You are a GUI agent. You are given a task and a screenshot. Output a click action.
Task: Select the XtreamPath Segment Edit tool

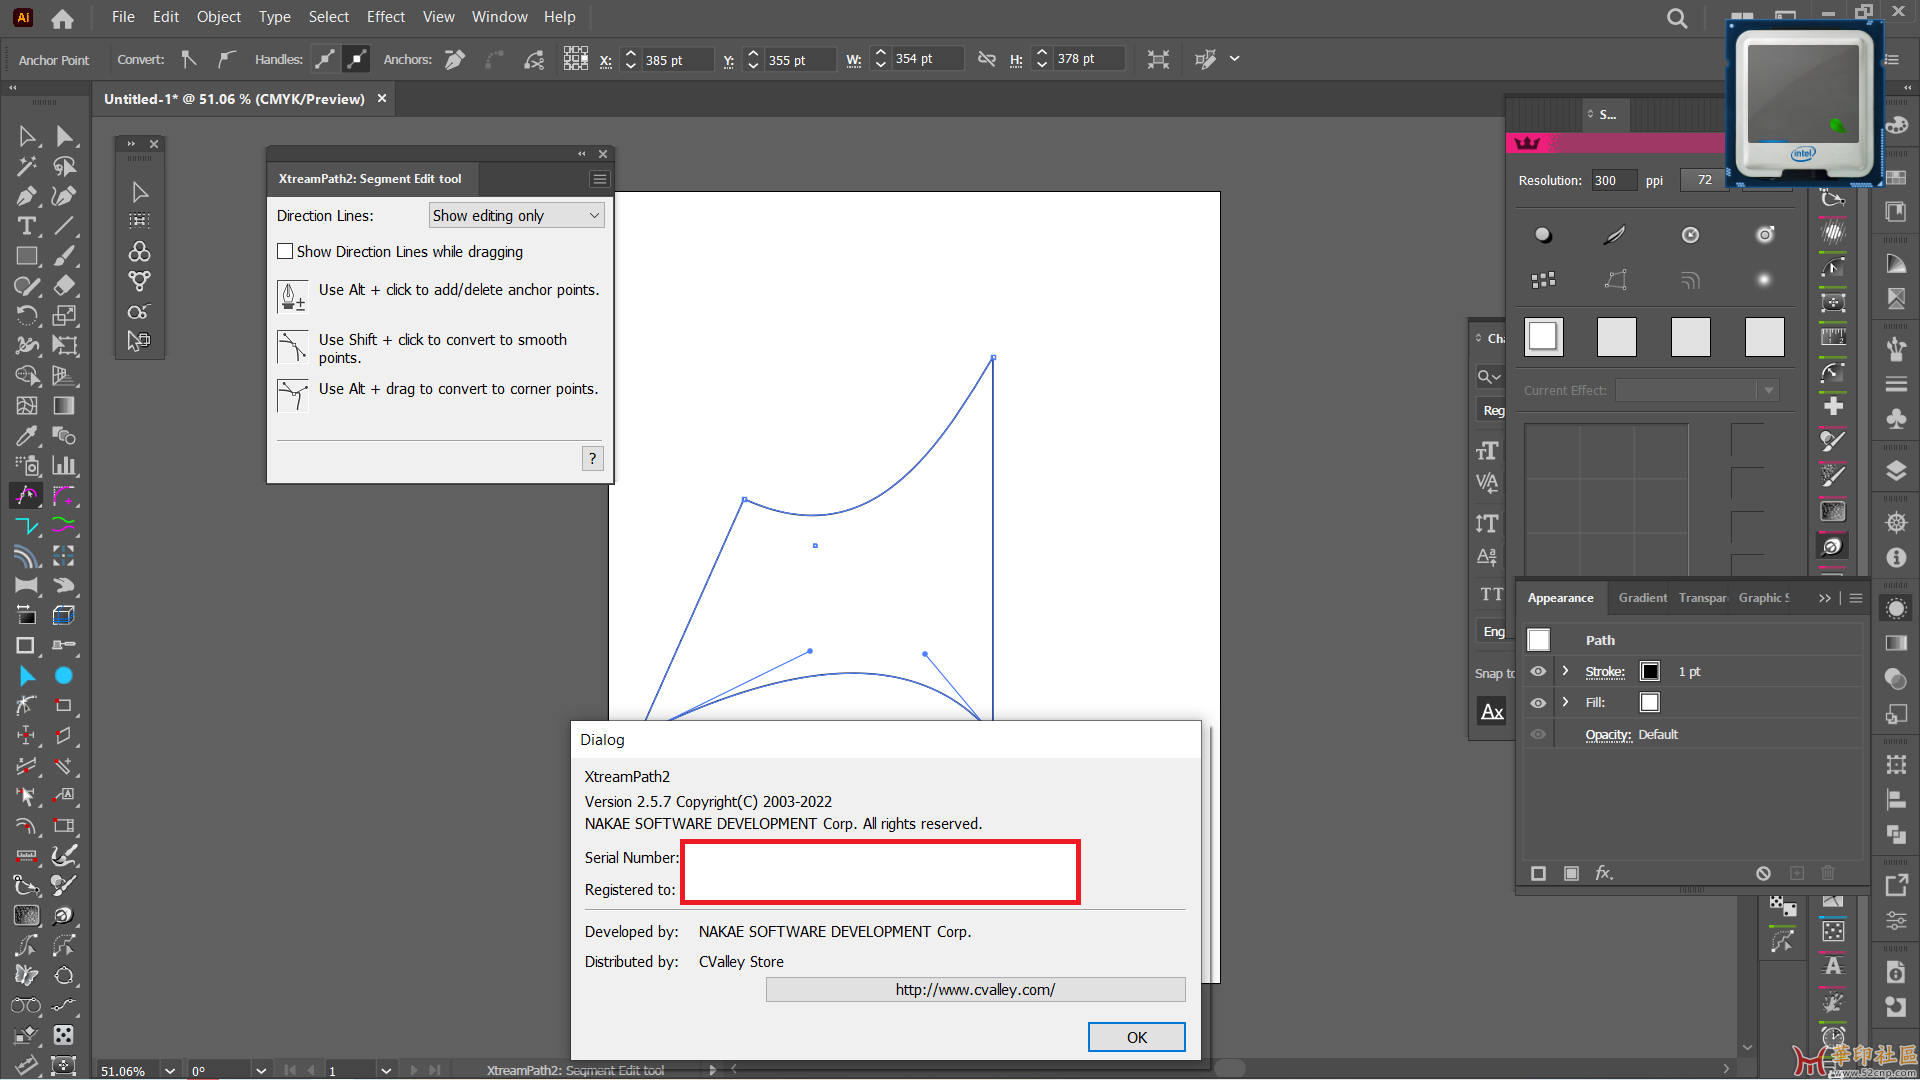pos(27,496)
